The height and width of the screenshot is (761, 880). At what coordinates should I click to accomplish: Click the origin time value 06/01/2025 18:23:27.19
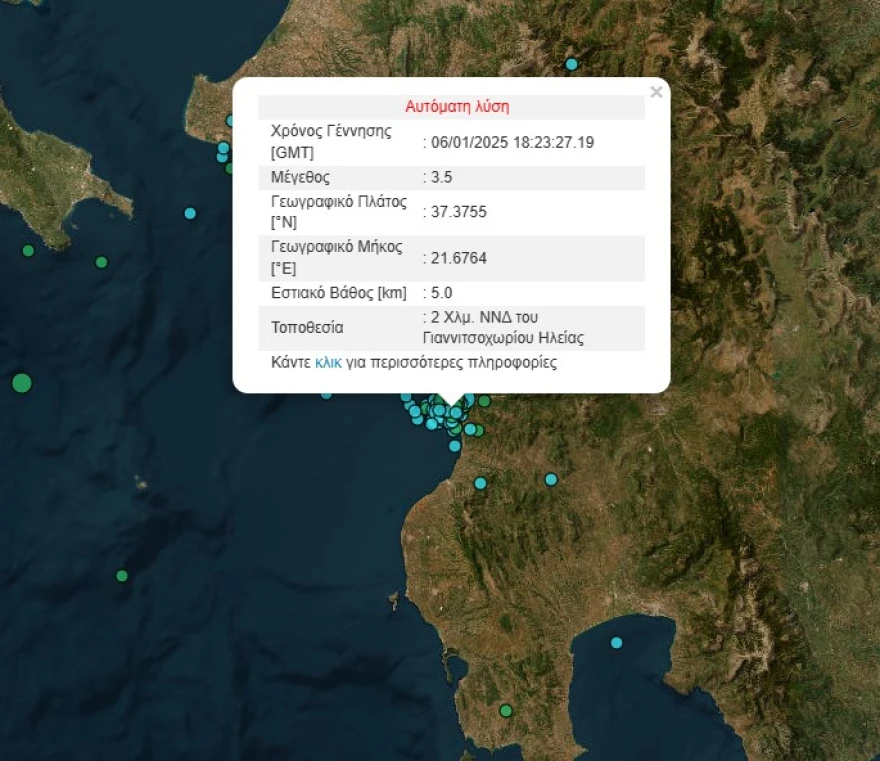click(x=512, y=142)
